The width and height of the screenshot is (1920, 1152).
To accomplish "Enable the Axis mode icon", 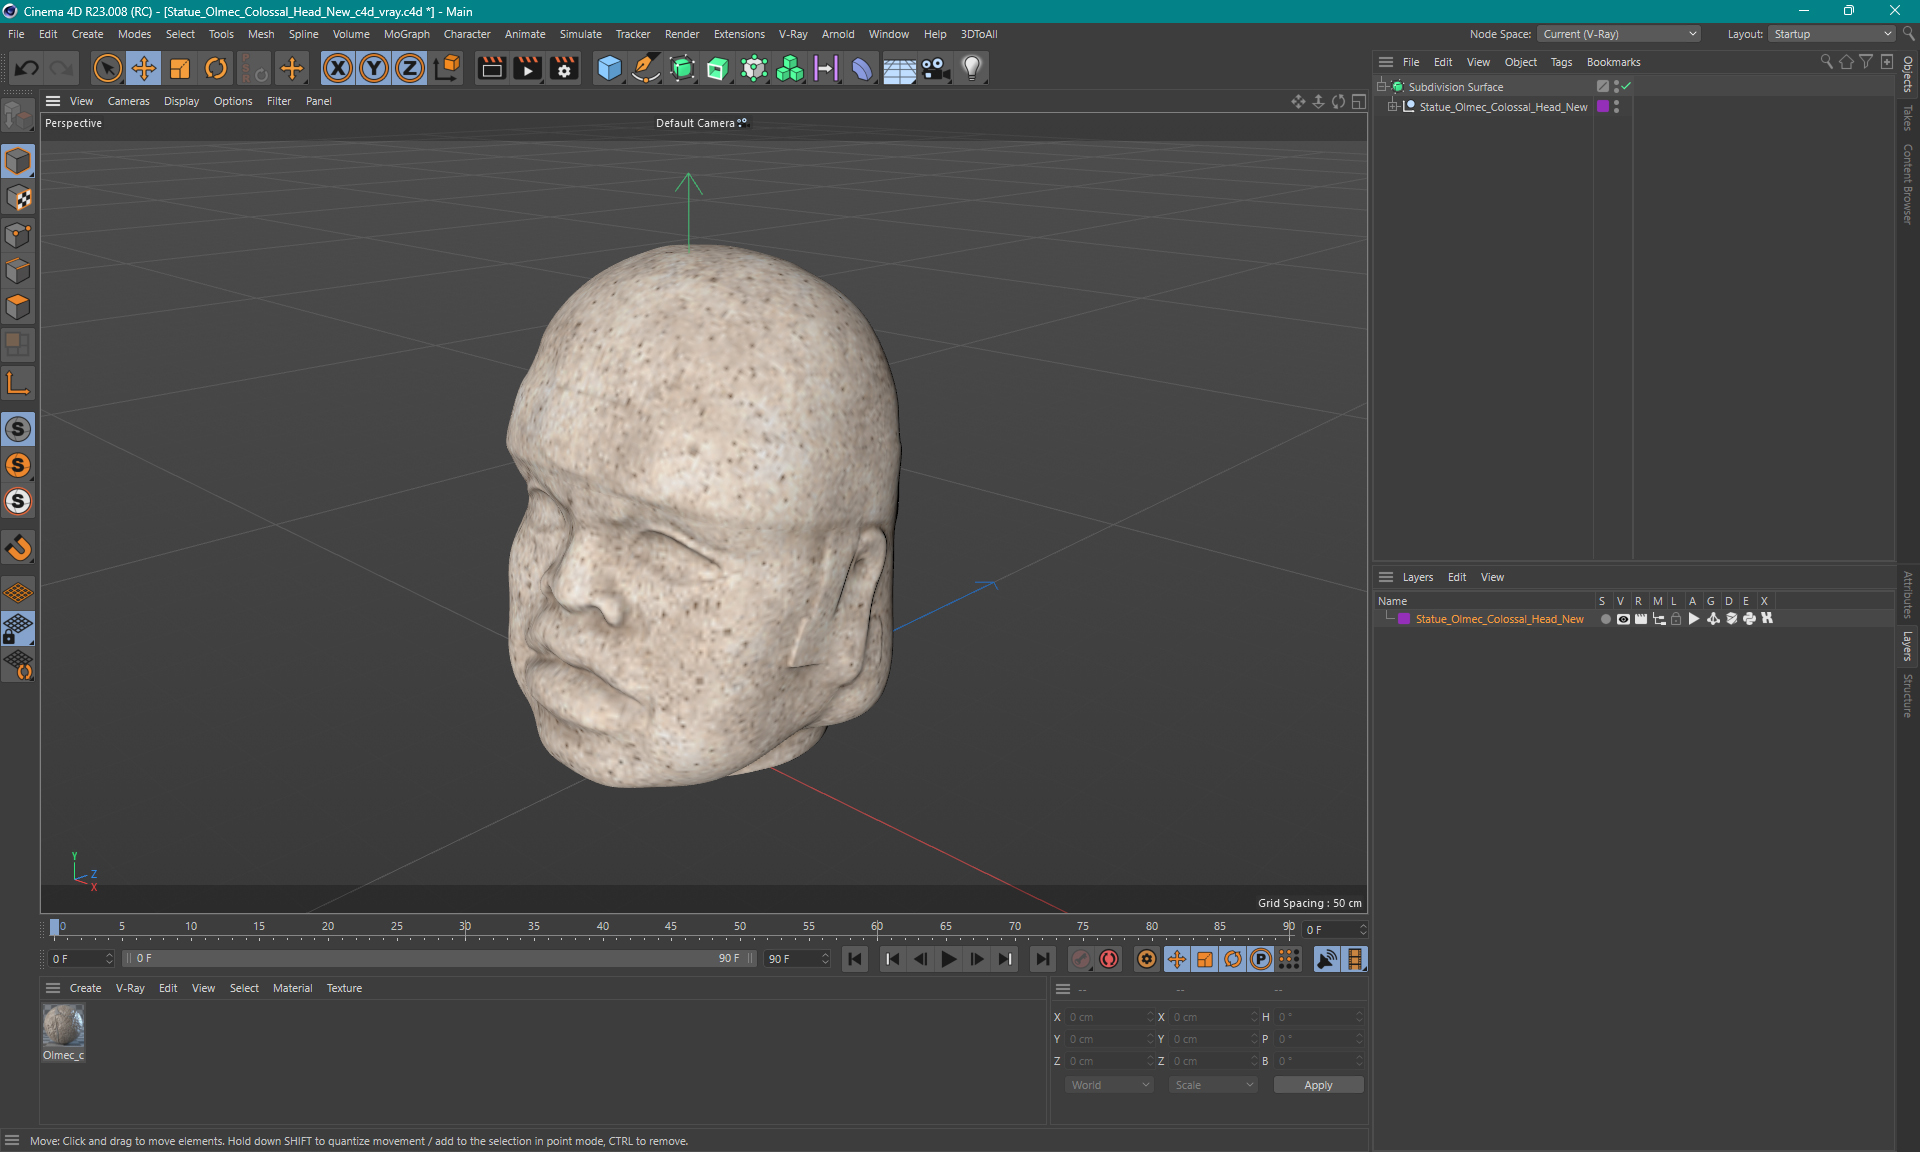I will 18,383.
